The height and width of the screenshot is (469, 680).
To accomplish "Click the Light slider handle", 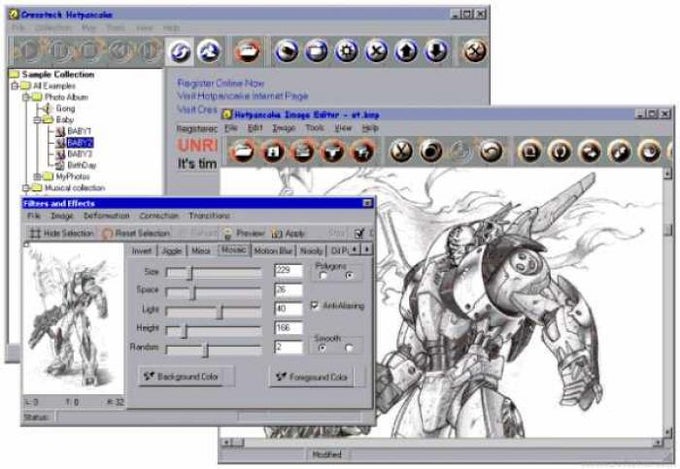I will point(220,311).
